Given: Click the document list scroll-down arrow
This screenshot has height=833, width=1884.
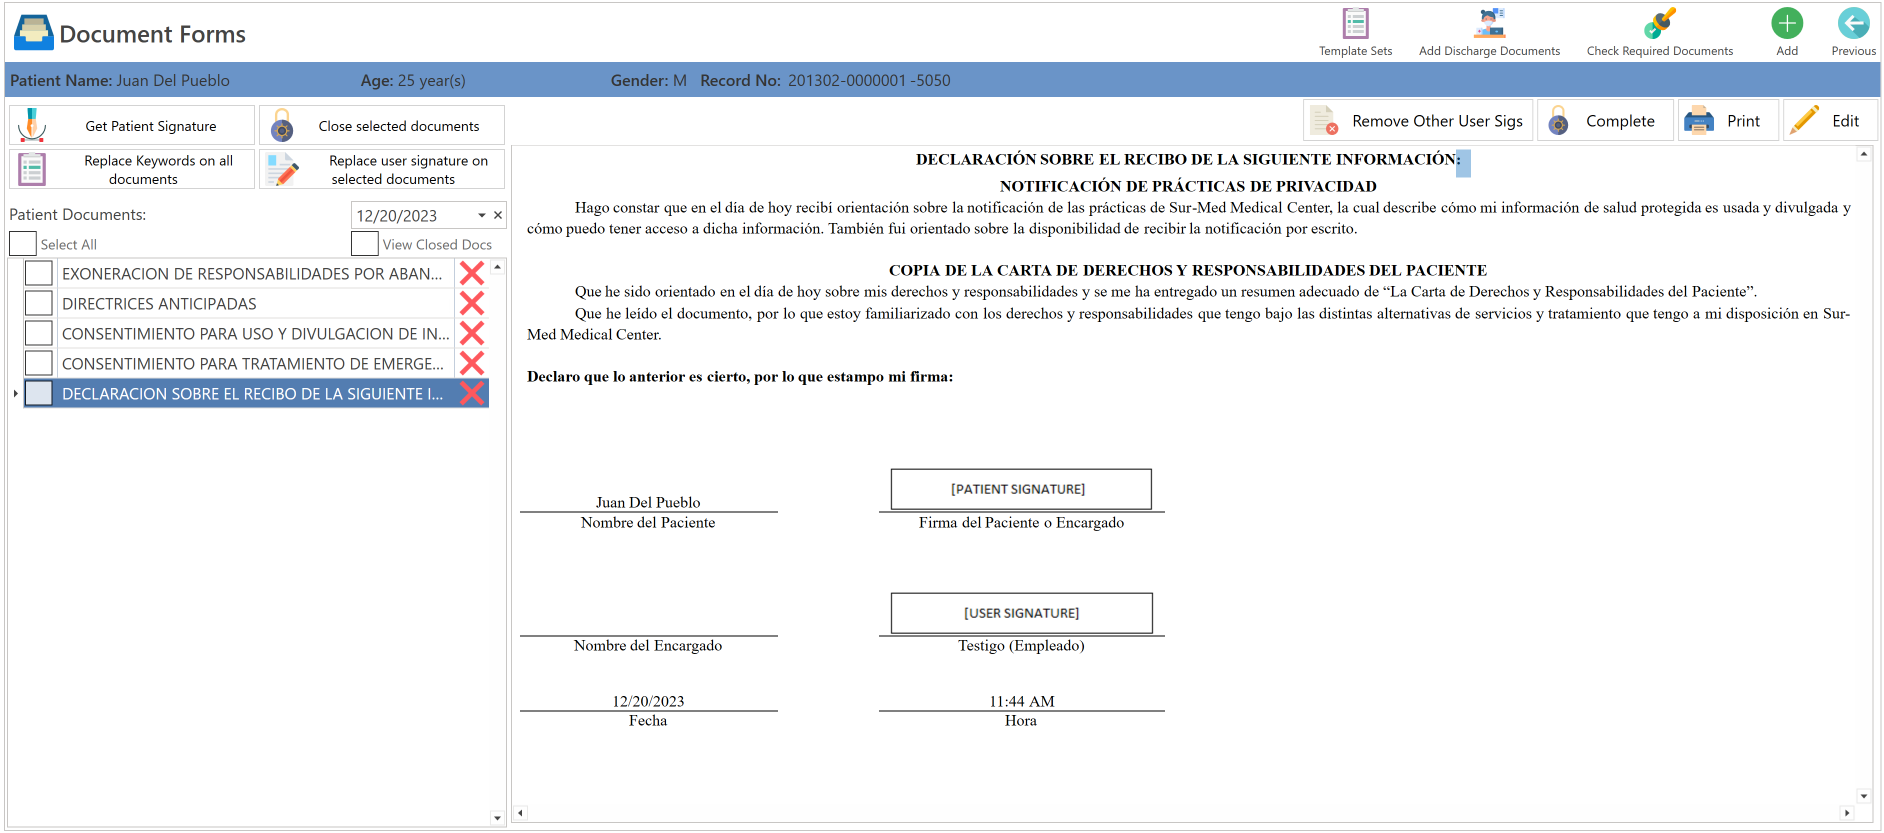Looking at the screenshot, I should coord(497,818).
